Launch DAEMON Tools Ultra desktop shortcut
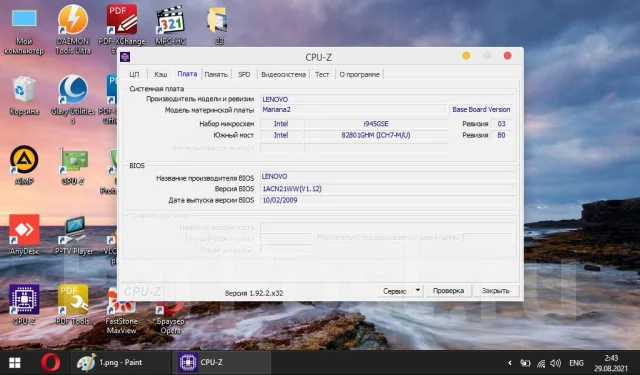The width and height of the screenshot is (640, 375). 73,29
